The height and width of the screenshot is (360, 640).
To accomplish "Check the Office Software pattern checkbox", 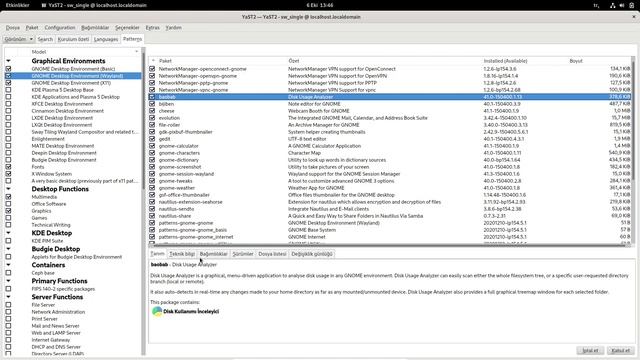I will tap(9, 204).
